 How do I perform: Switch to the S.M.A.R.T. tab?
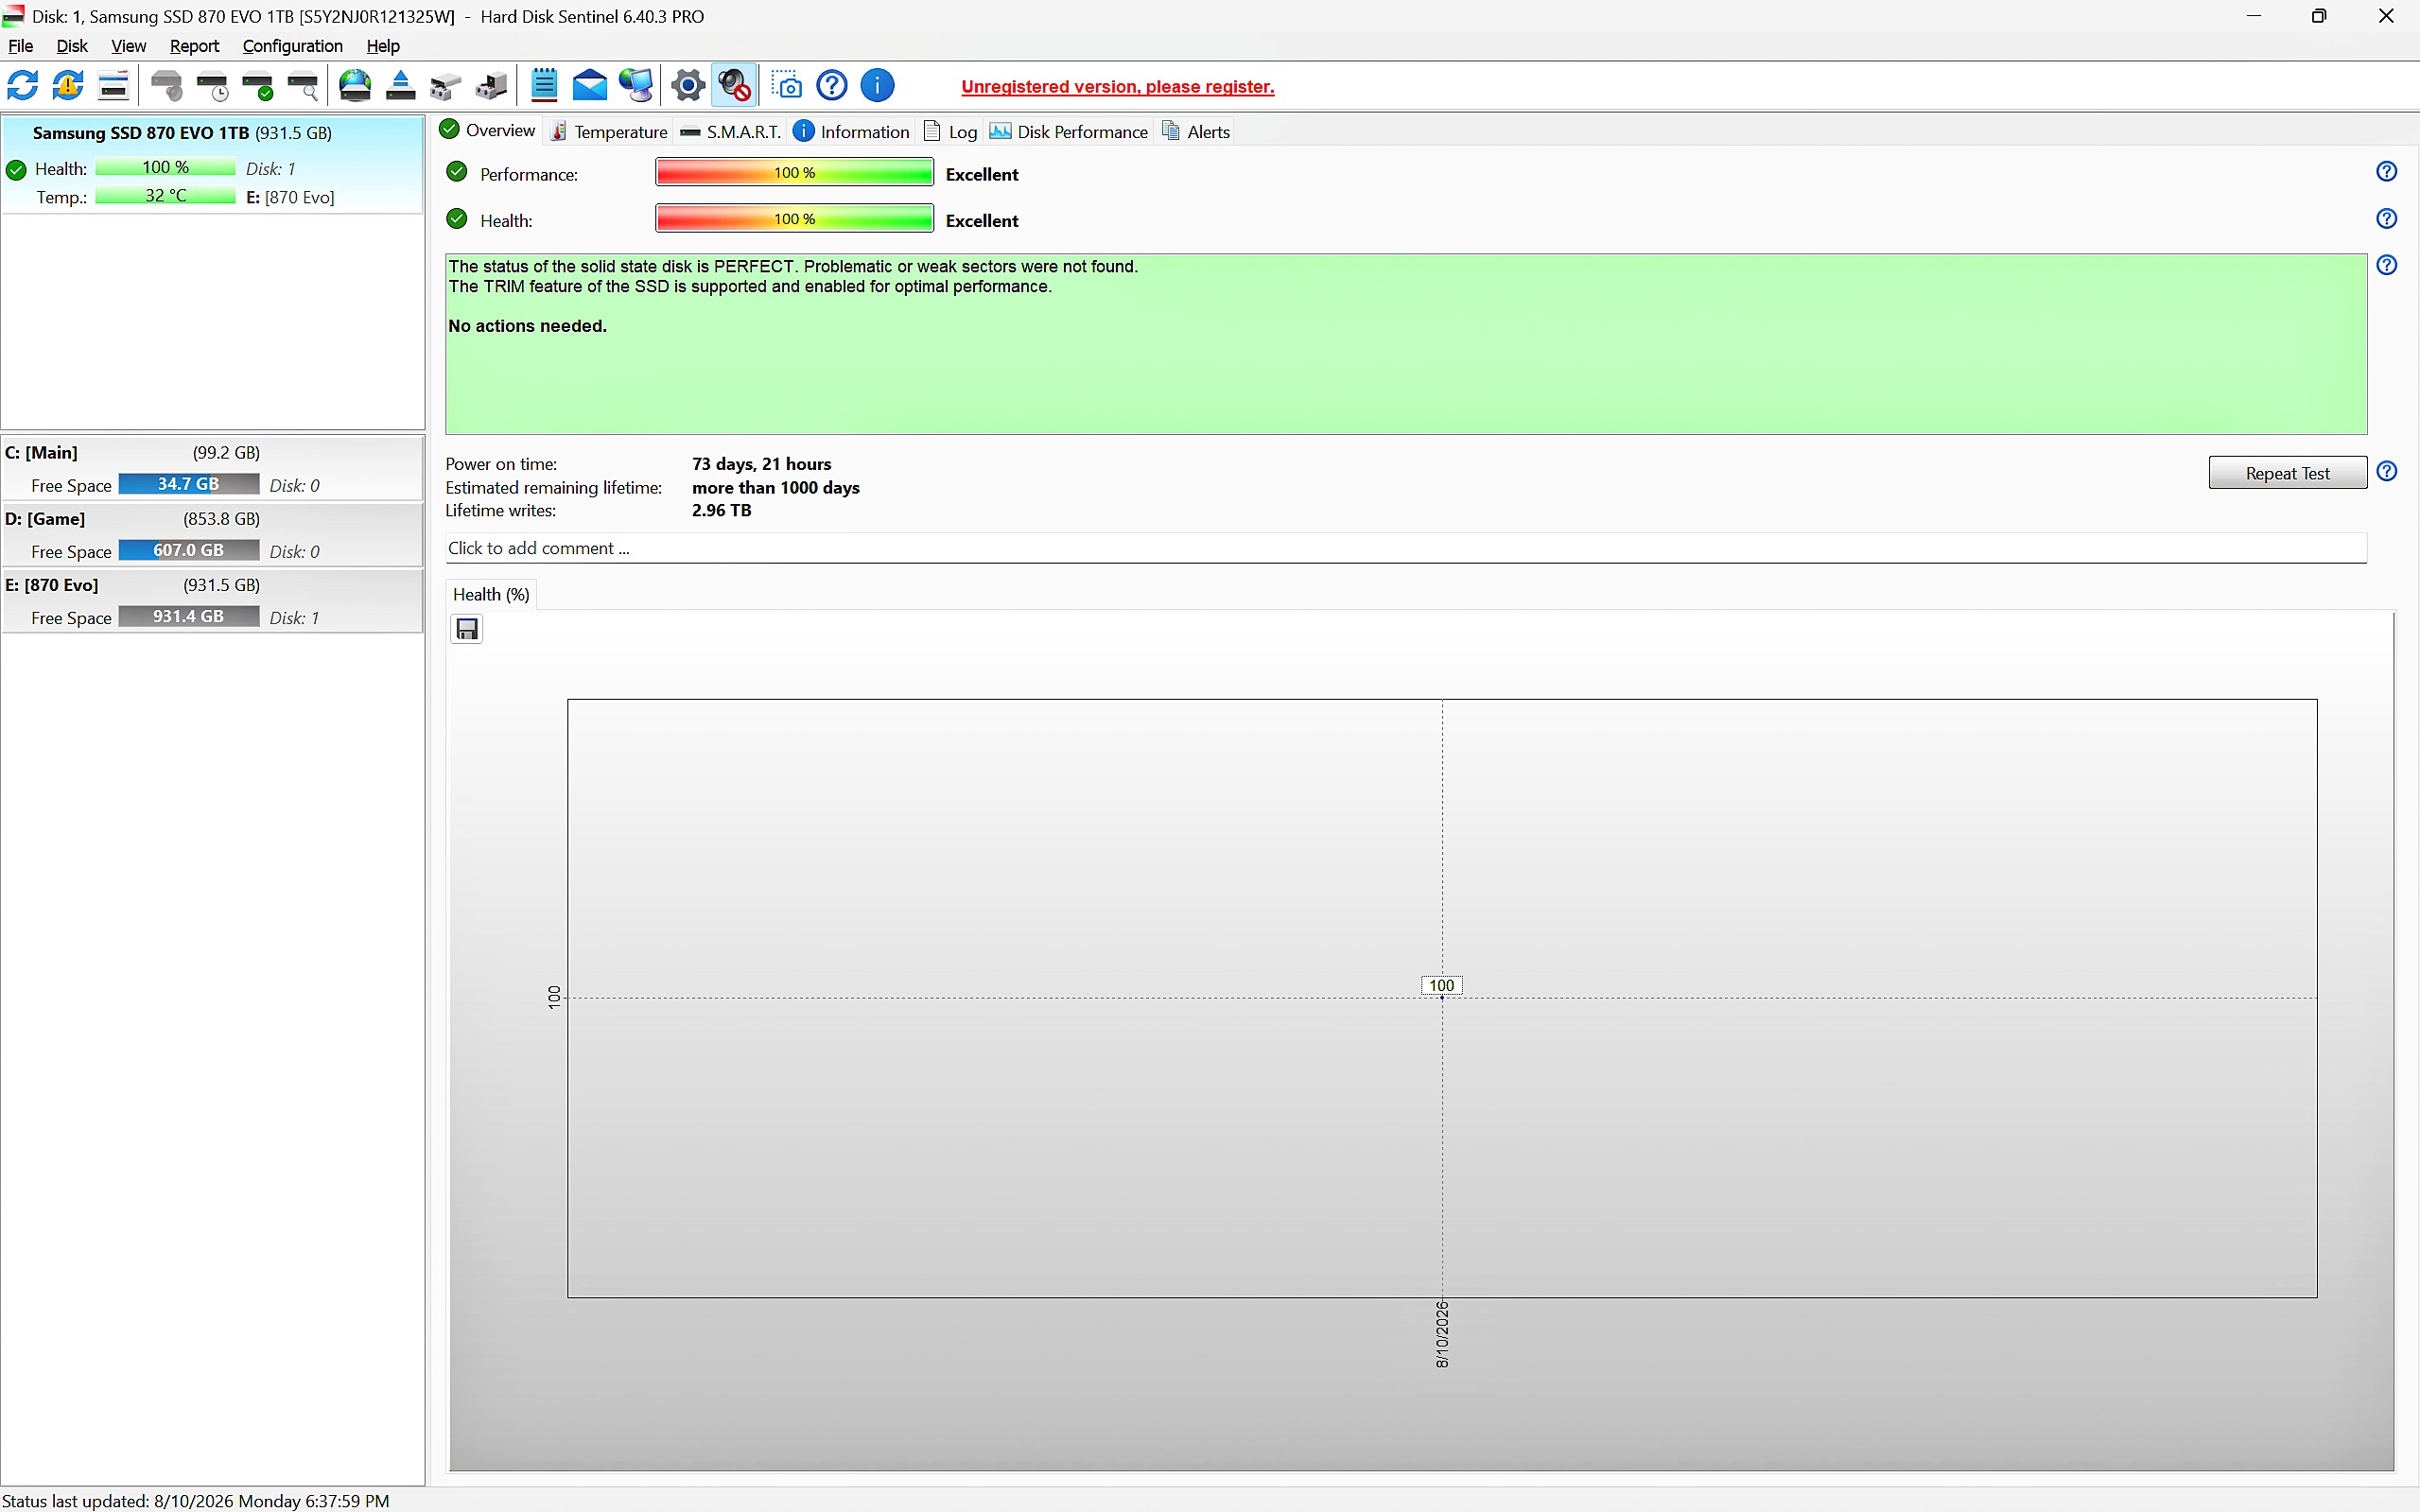(x=730, y=132)
